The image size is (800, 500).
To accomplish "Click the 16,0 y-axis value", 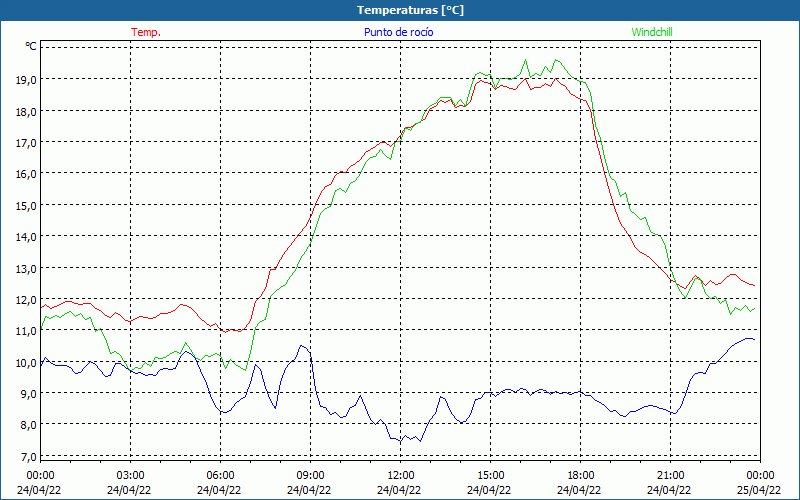I will (26, 174).
